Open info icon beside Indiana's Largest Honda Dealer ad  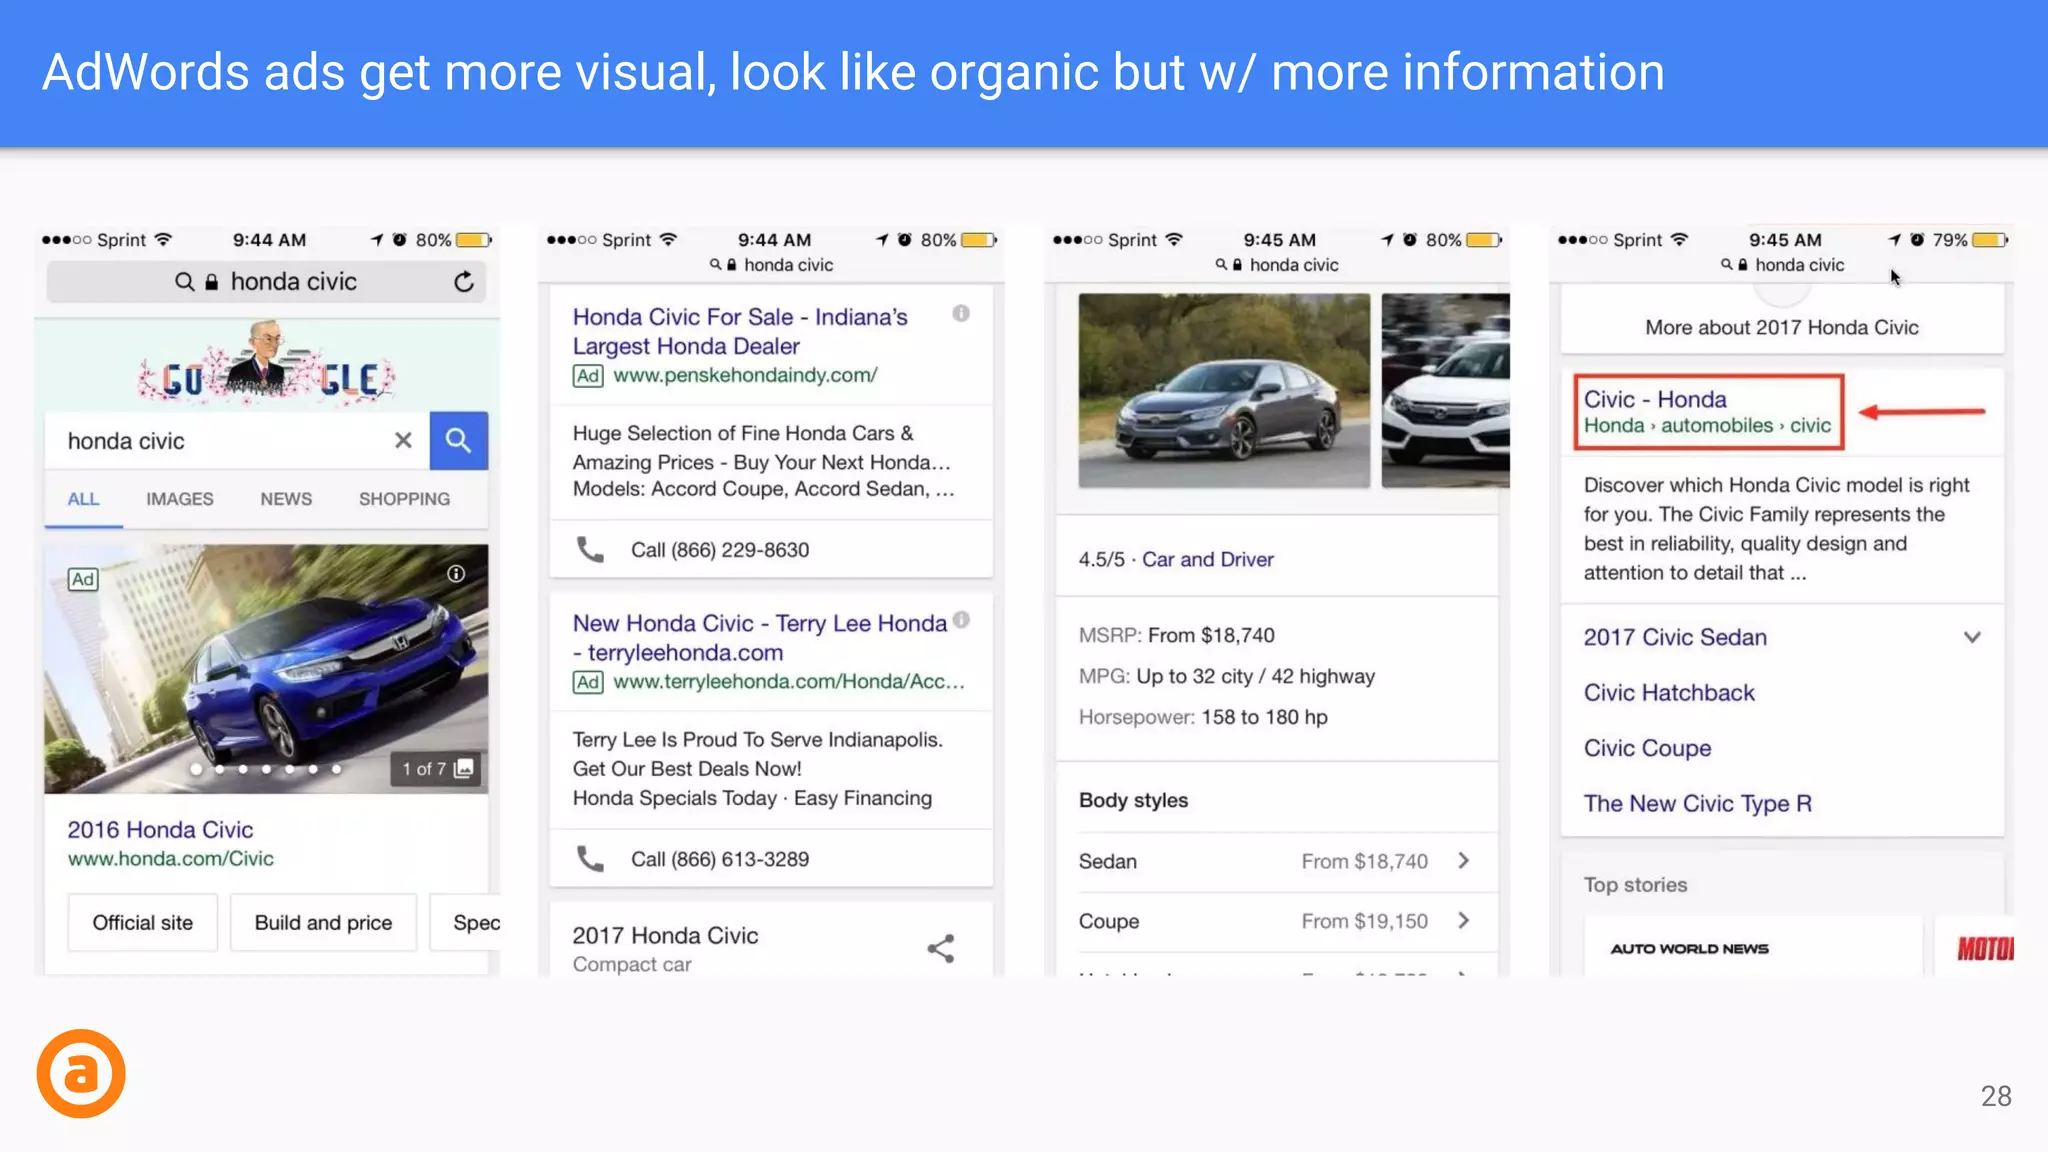[x=961, y=313]
